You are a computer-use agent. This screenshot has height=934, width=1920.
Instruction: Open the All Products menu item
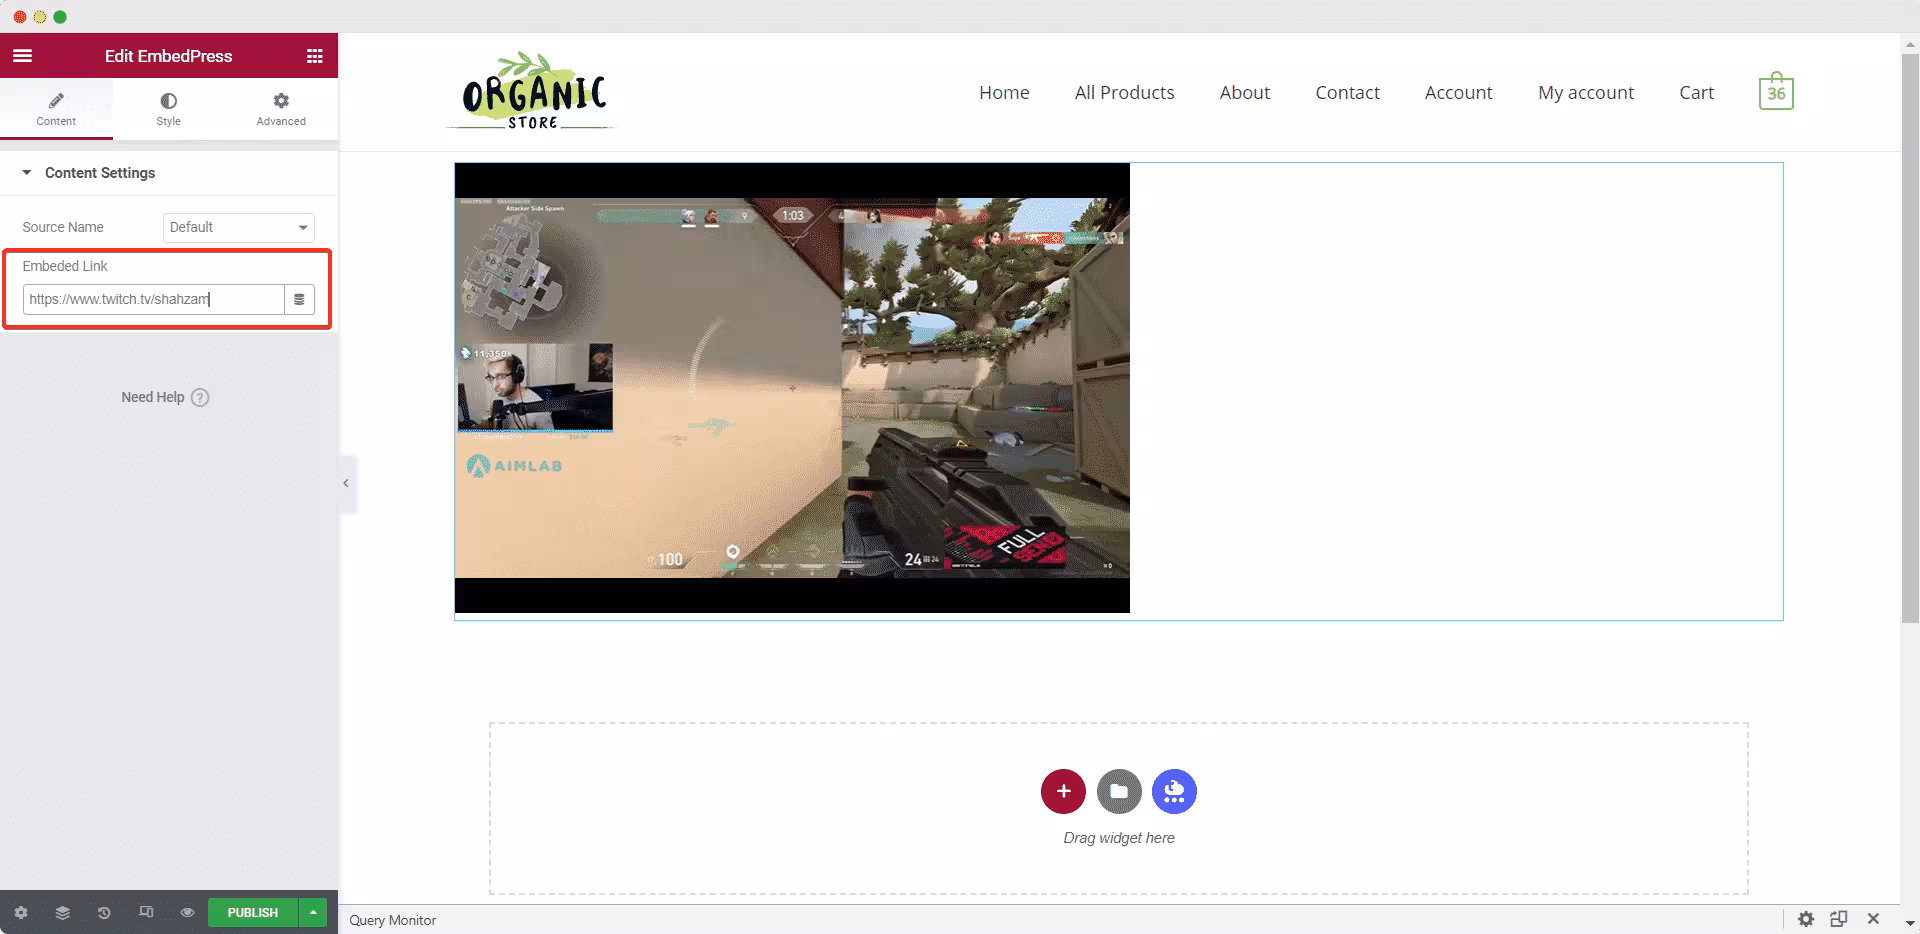(1124, 92)
